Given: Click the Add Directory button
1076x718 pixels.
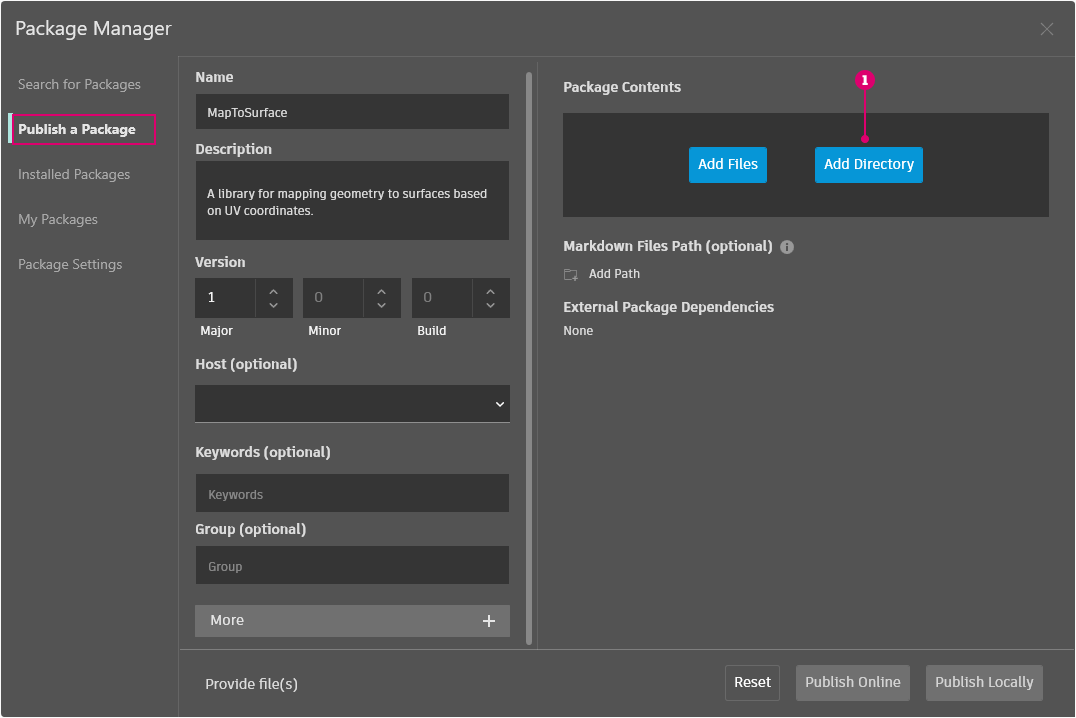Looking at the screenshot, I should (868, 165).
